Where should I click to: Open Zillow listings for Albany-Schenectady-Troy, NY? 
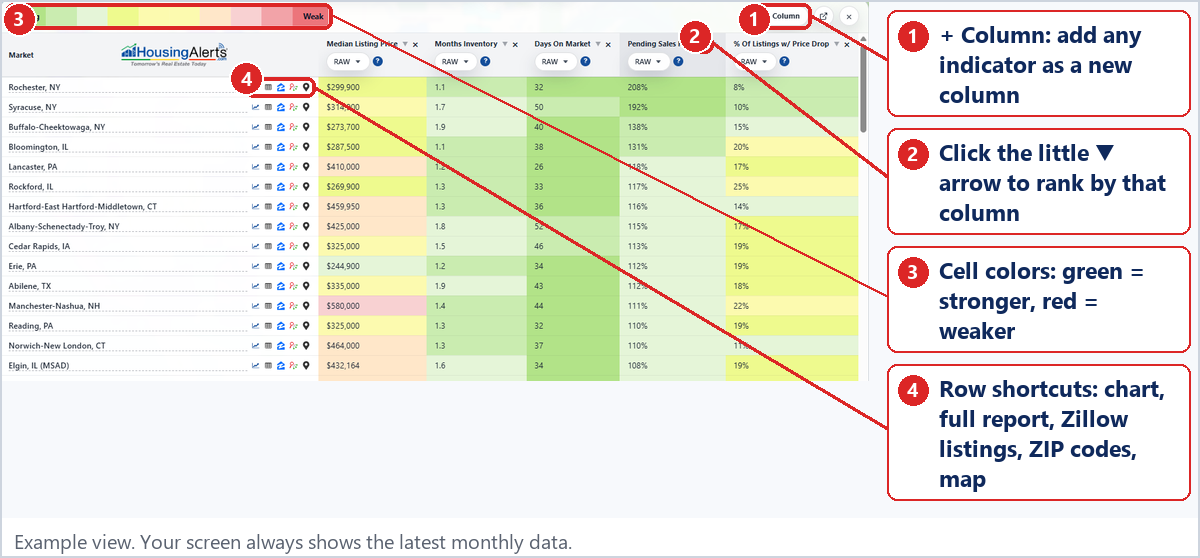coord(281,227)
